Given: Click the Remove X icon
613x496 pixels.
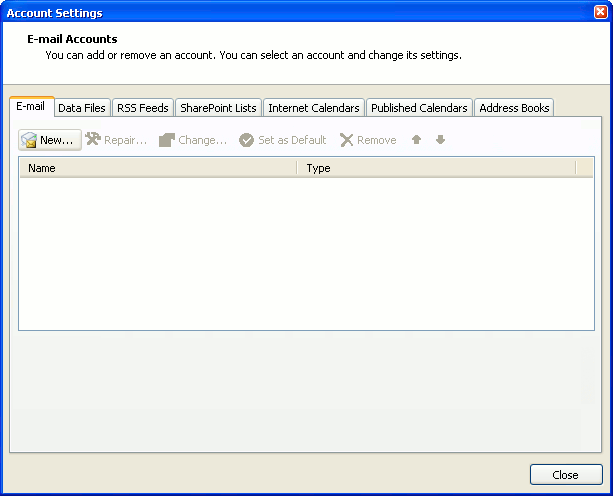Looking at the screenshot, I should (347, 140).
